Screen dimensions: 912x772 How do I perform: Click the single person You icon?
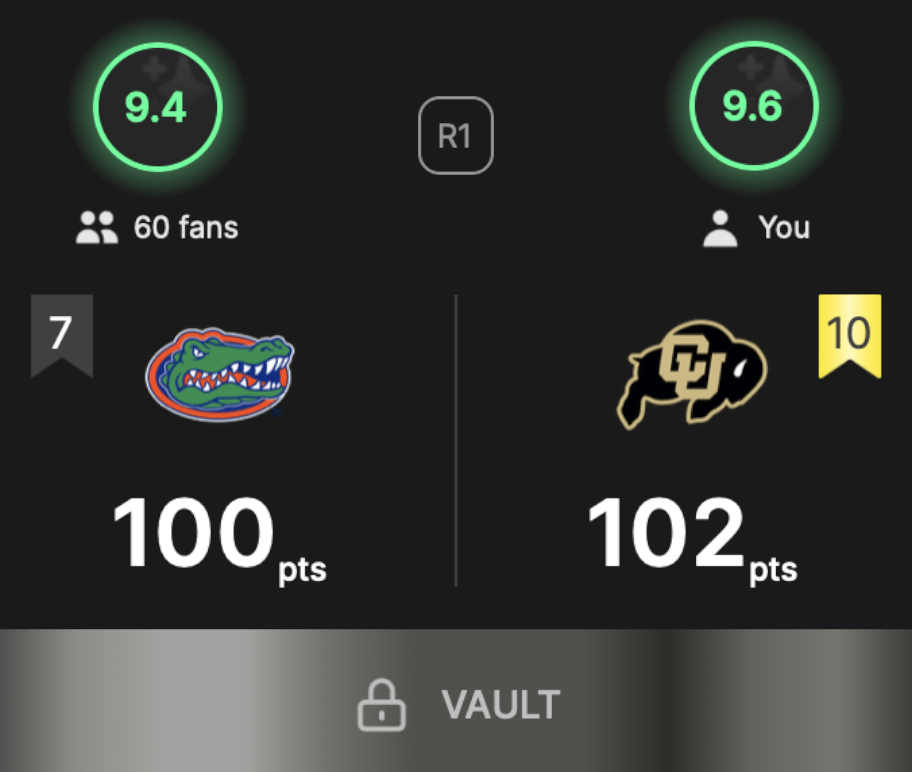click(x=720, y=228)
